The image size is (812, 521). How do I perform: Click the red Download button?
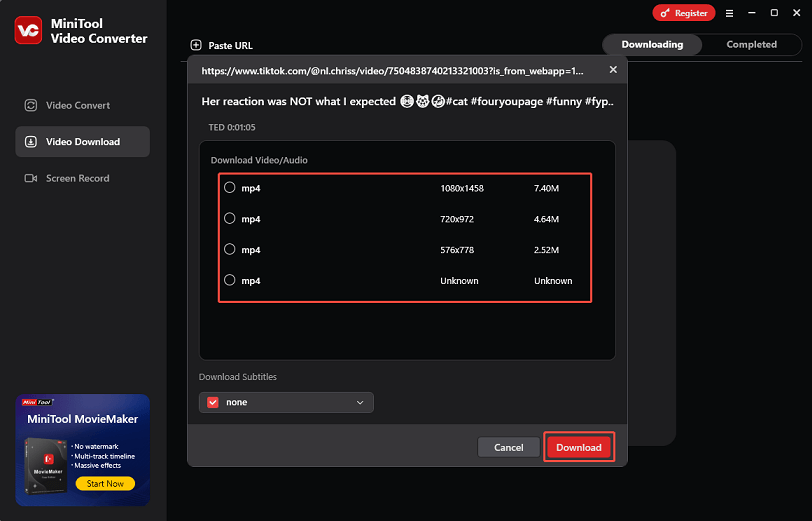click(x=579, y=447)
